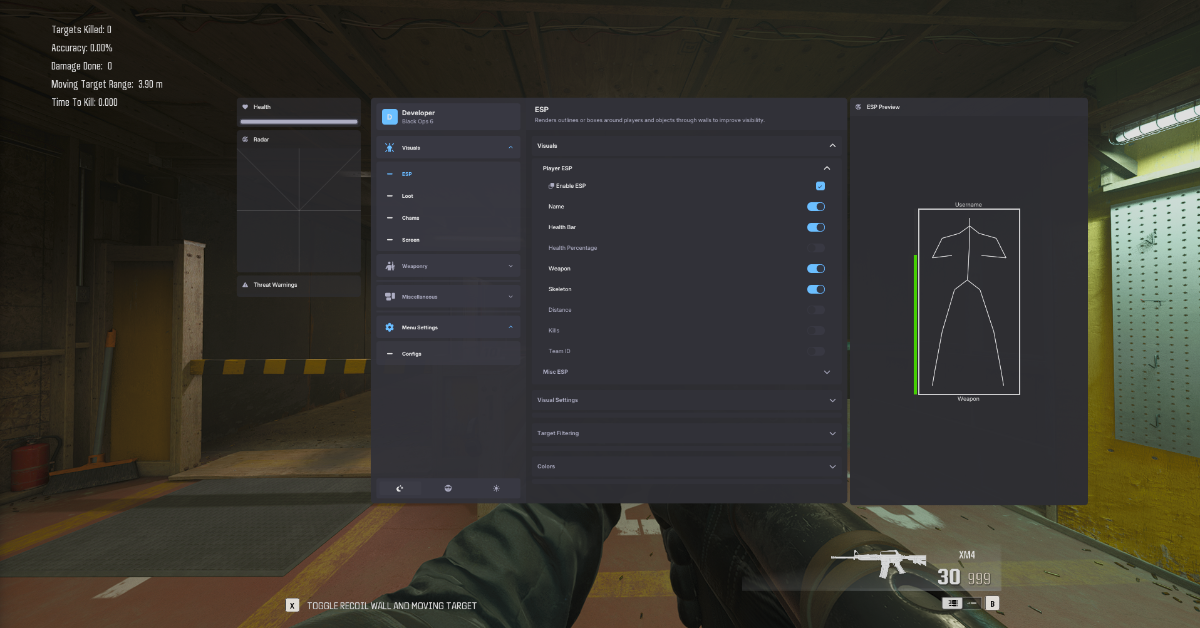
Task: Click the middle half-circle theme icon
Action: (x=448, y=488)
